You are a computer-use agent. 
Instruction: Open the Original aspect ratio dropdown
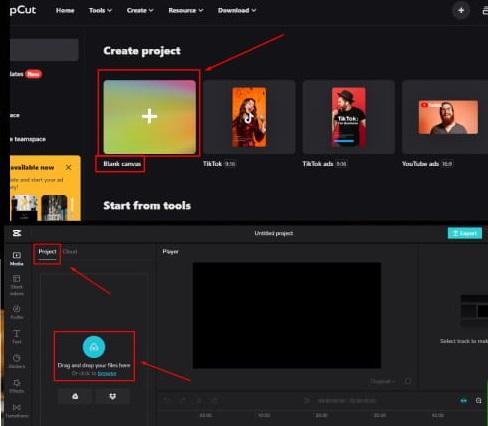383,381
